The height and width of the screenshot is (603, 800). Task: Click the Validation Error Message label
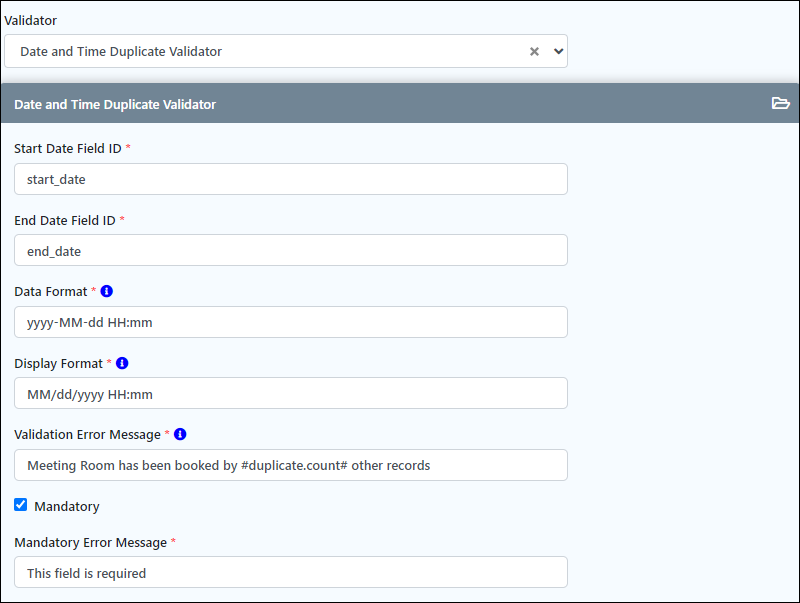click(87, 435)
